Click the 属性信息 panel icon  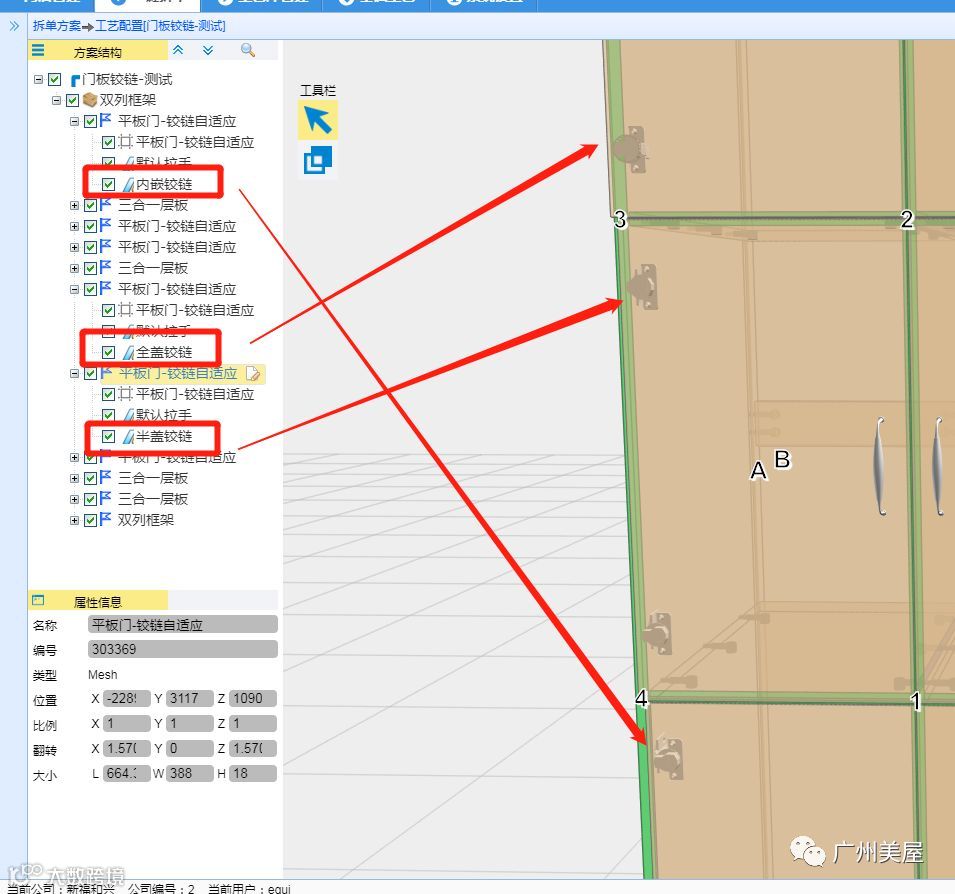pyautogui.click(x=38, y=600)
